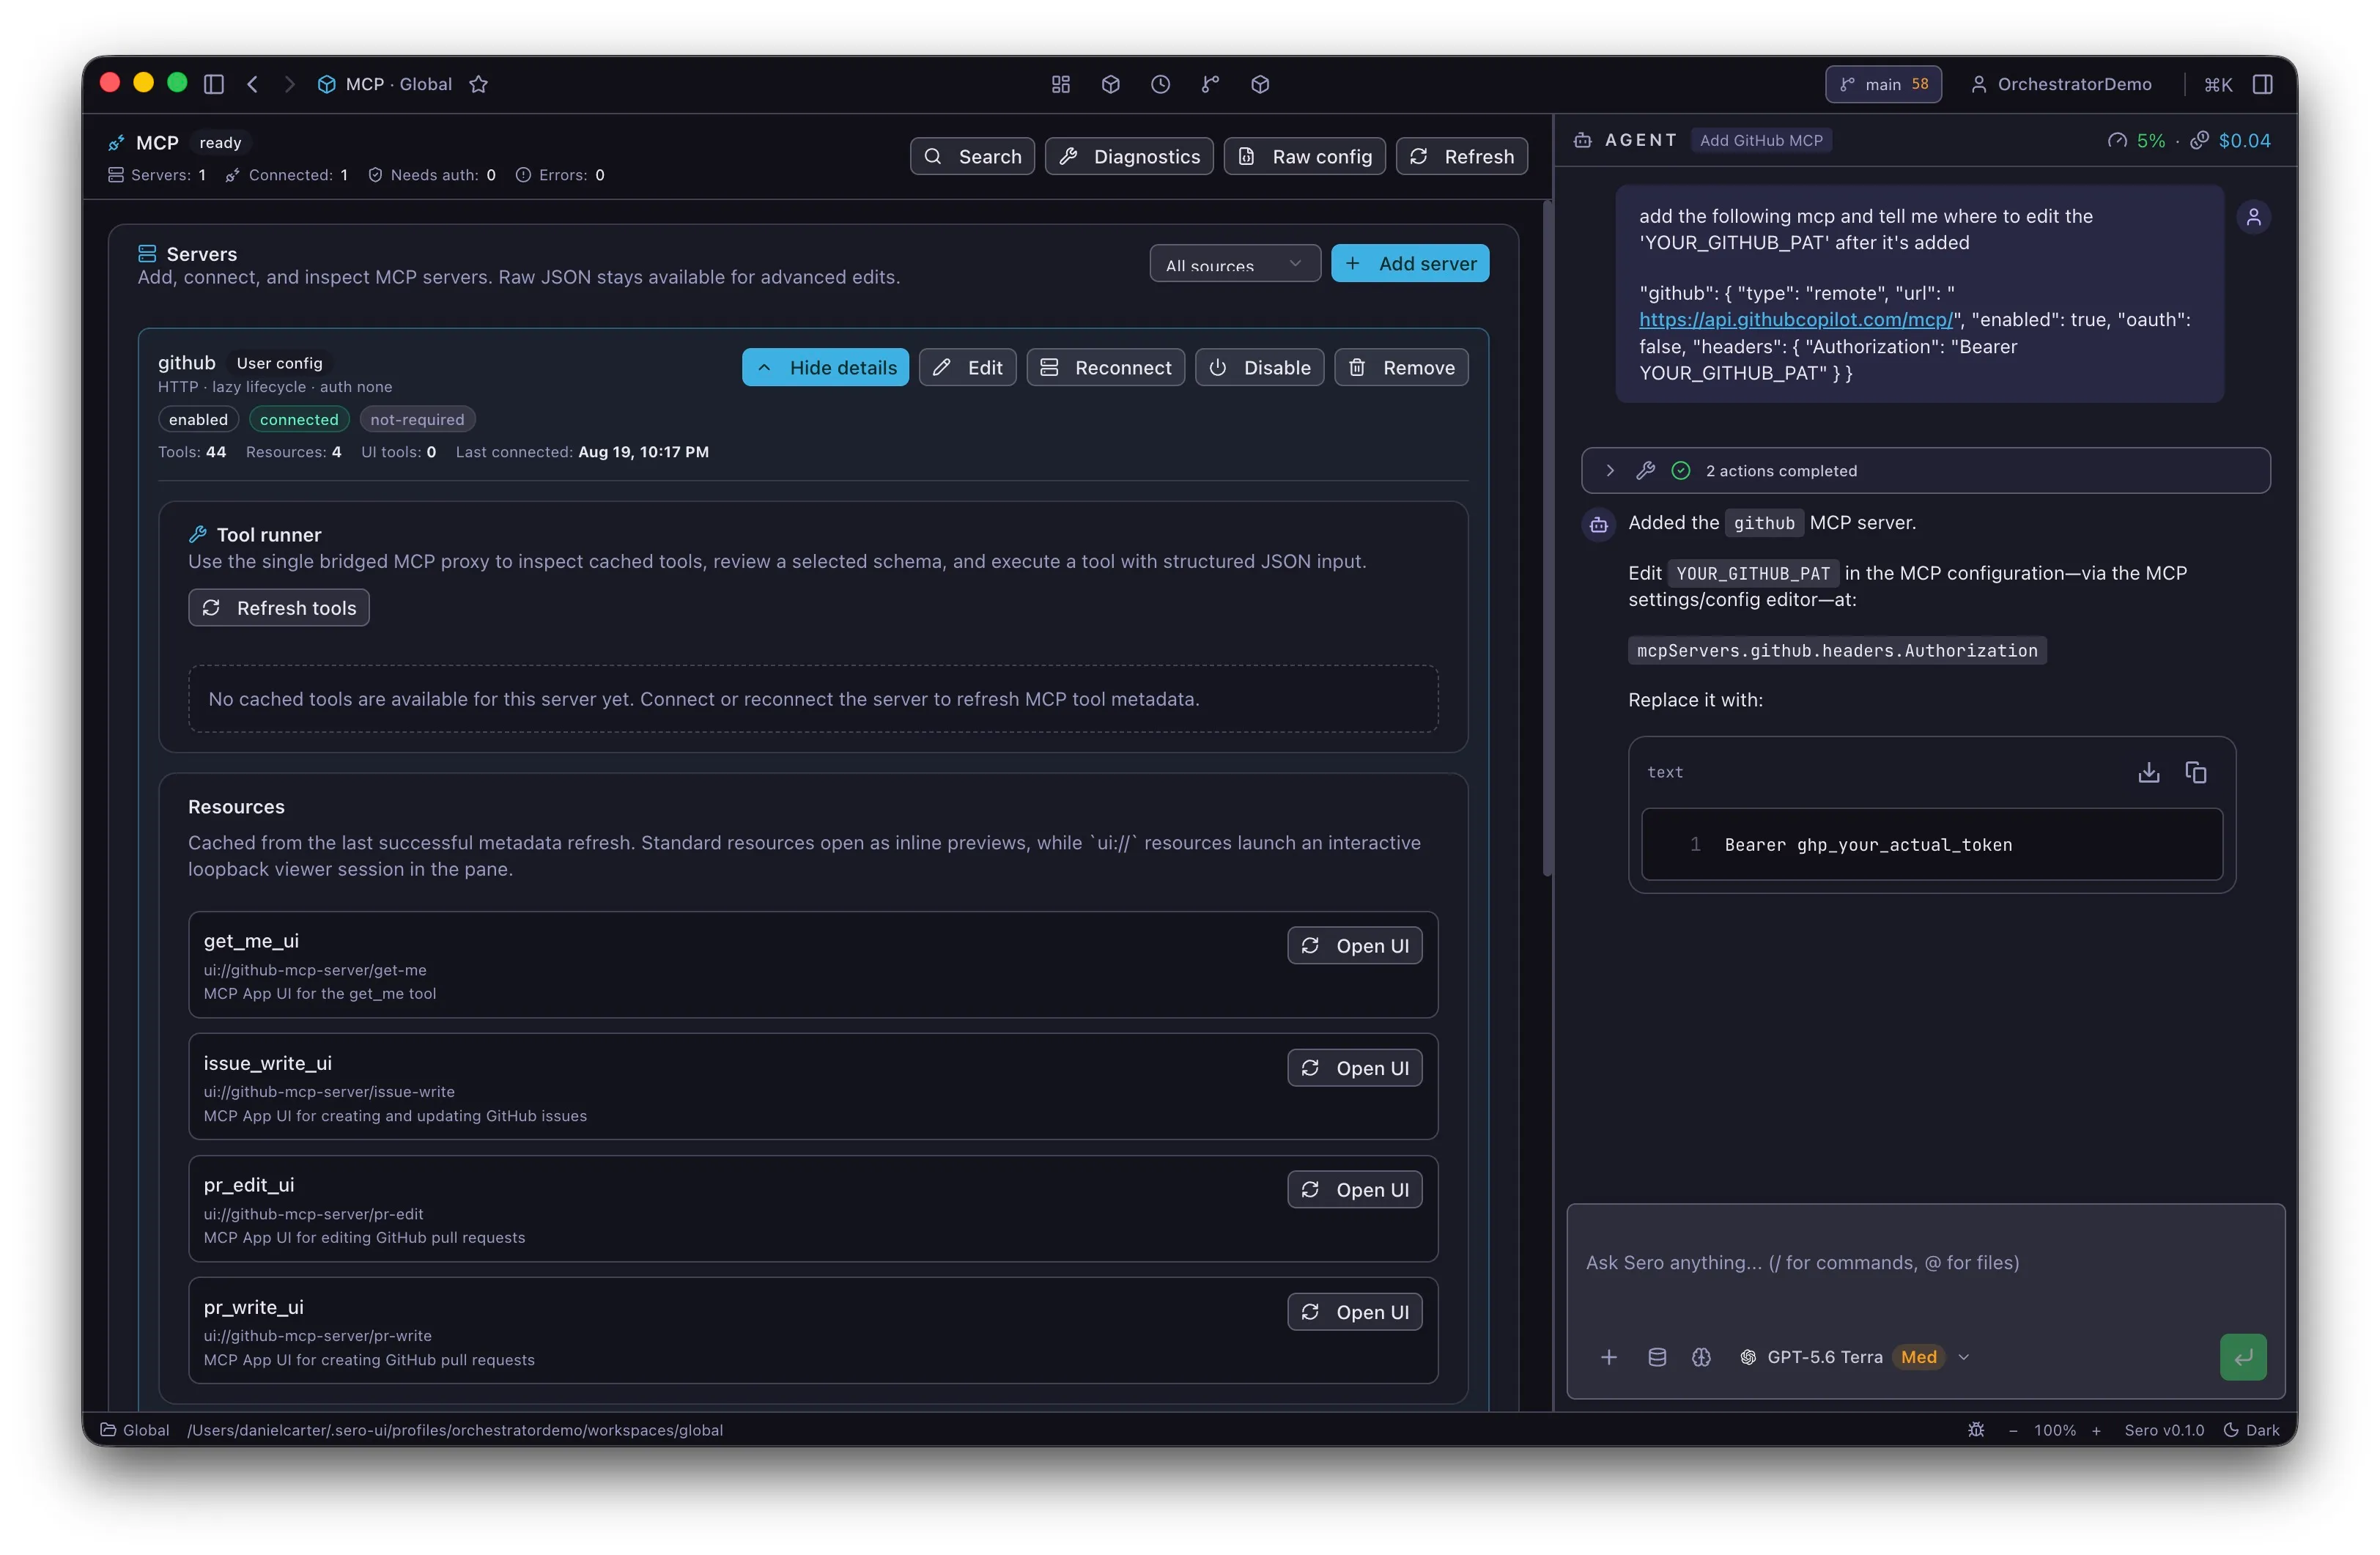Click the AGENT panel header icon

click(1582, 140)
